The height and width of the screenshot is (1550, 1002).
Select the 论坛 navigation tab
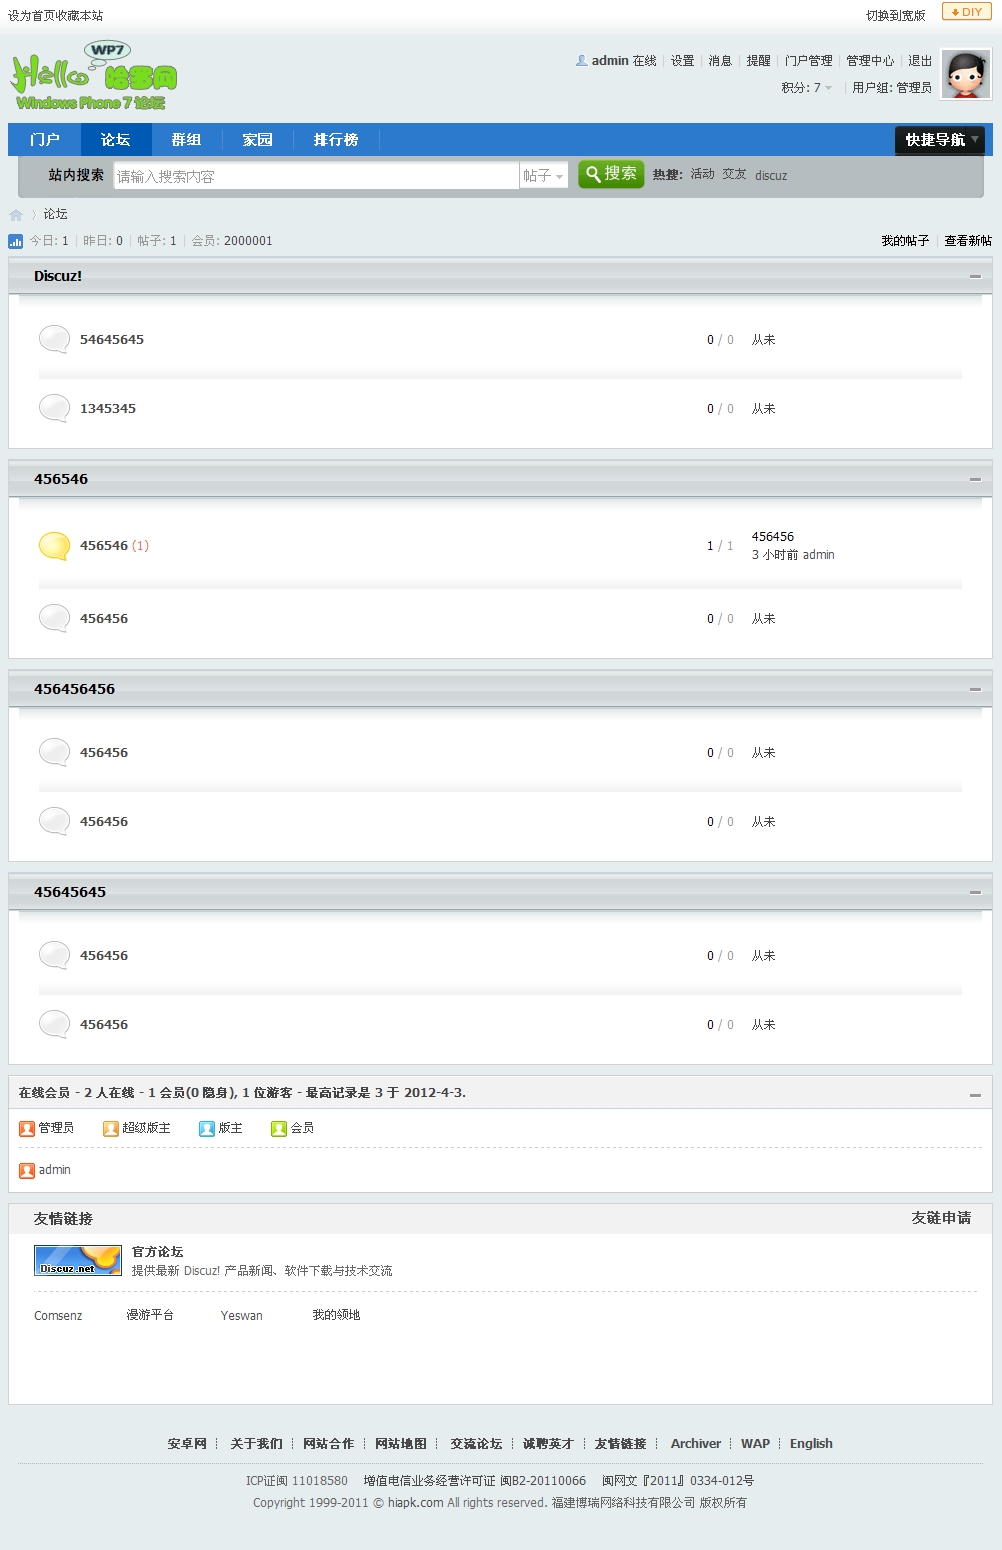pos(116,140)
